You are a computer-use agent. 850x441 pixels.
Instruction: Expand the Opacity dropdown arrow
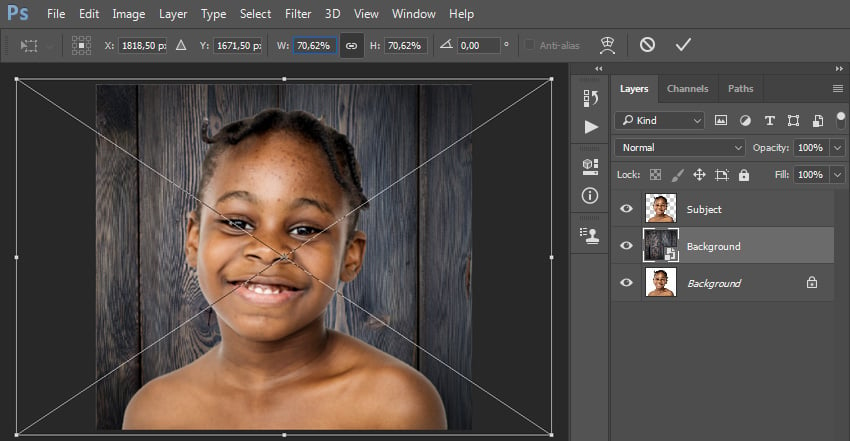click(x=838, y=147)
